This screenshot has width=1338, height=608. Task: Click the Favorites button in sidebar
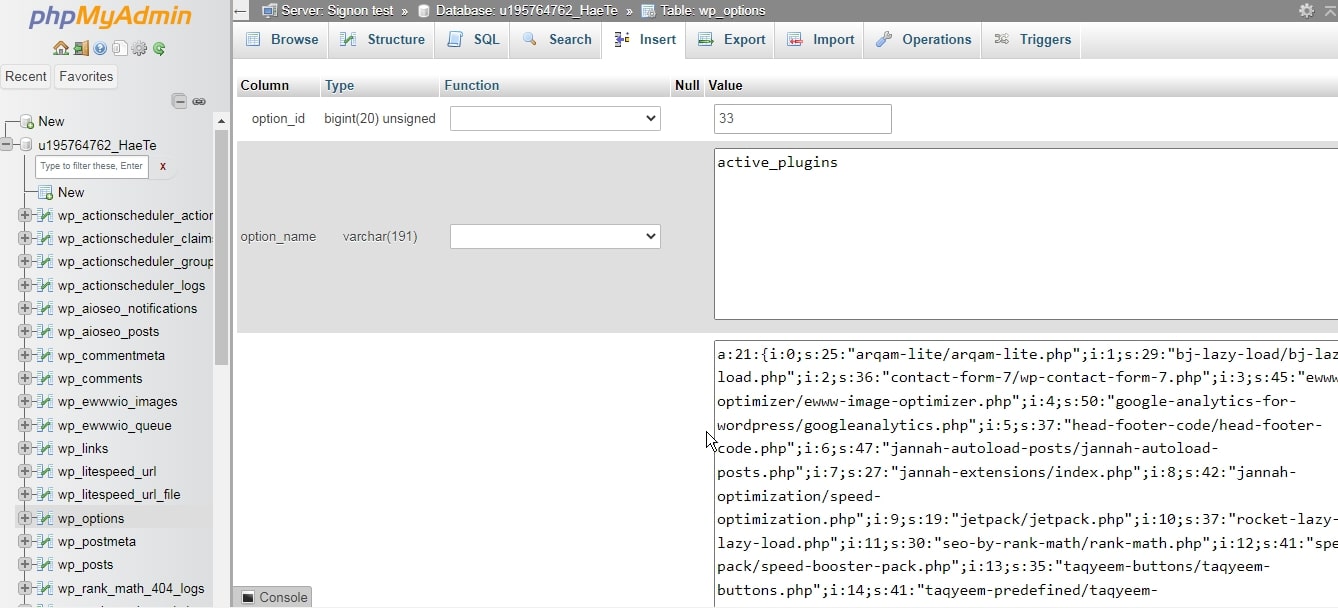coord(86,77)
